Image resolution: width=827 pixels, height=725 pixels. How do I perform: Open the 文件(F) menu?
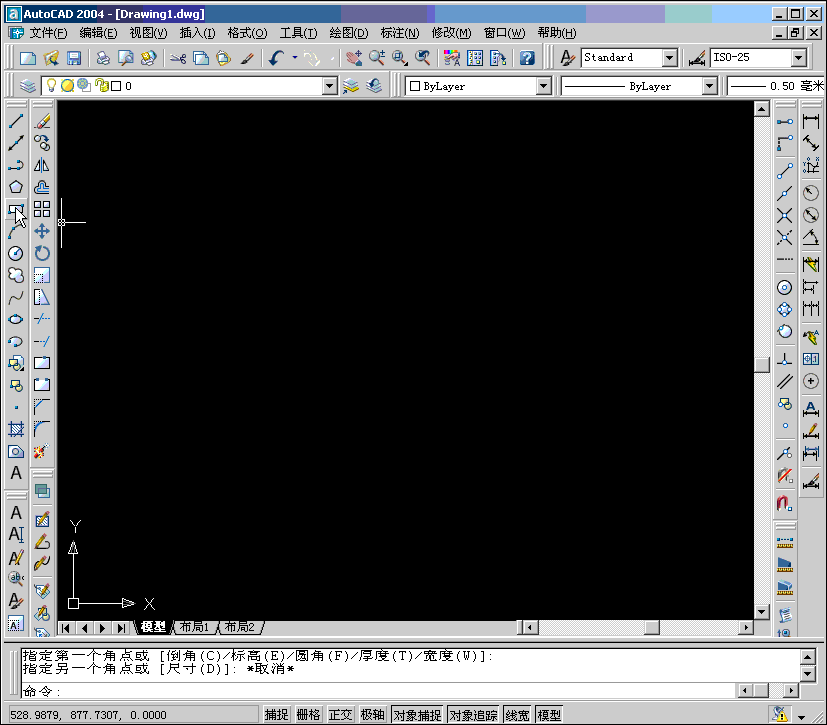(x=48, y=33)
